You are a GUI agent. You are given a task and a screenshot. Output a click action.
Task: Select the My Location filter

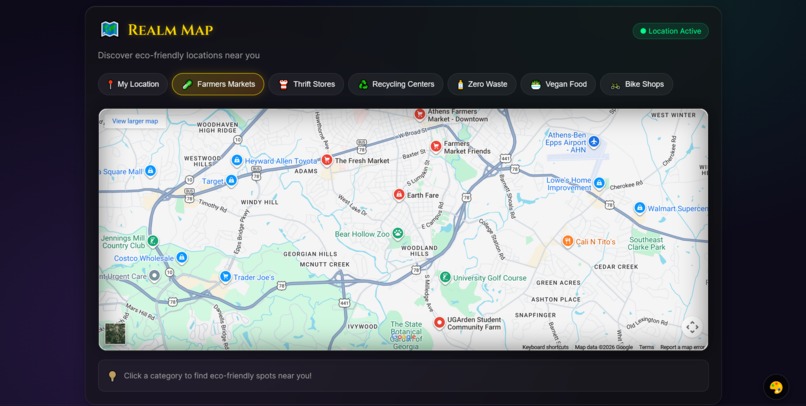(133, 84)
